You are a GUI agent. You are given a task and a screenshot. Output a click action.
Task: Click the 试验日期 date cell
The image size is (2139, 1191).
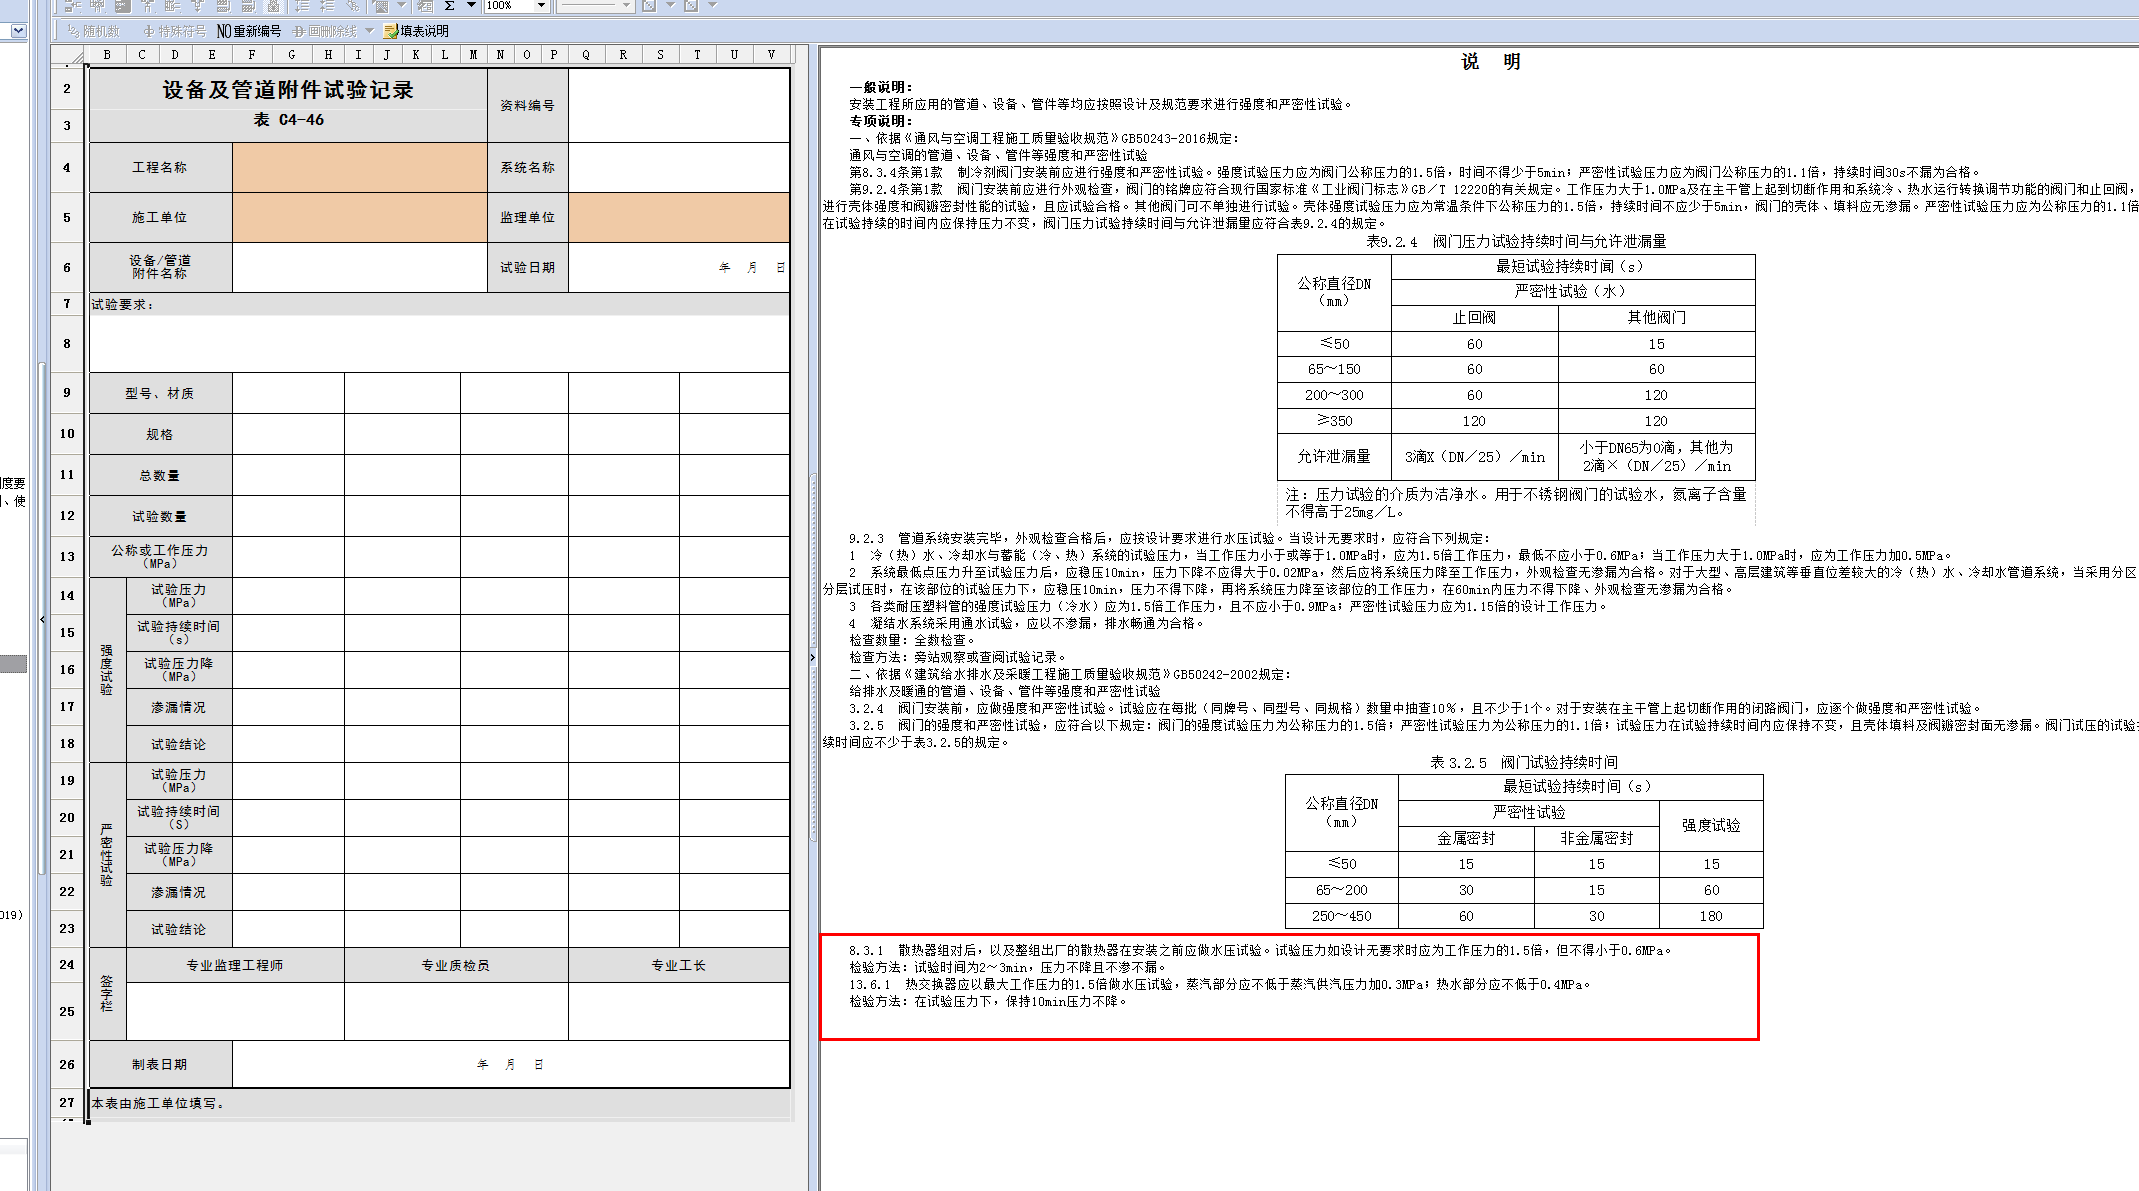click(679, 267)
